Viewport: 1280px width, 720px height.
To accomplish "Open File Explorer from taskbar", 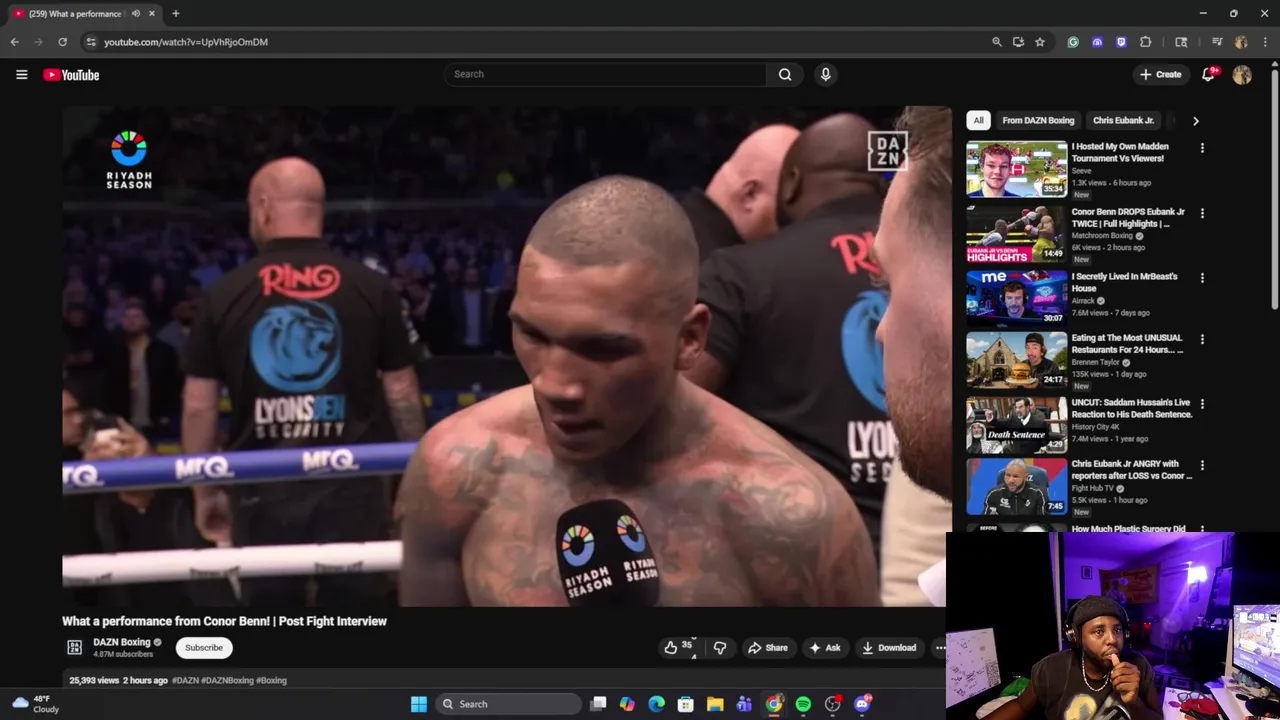I will (715, 704).
